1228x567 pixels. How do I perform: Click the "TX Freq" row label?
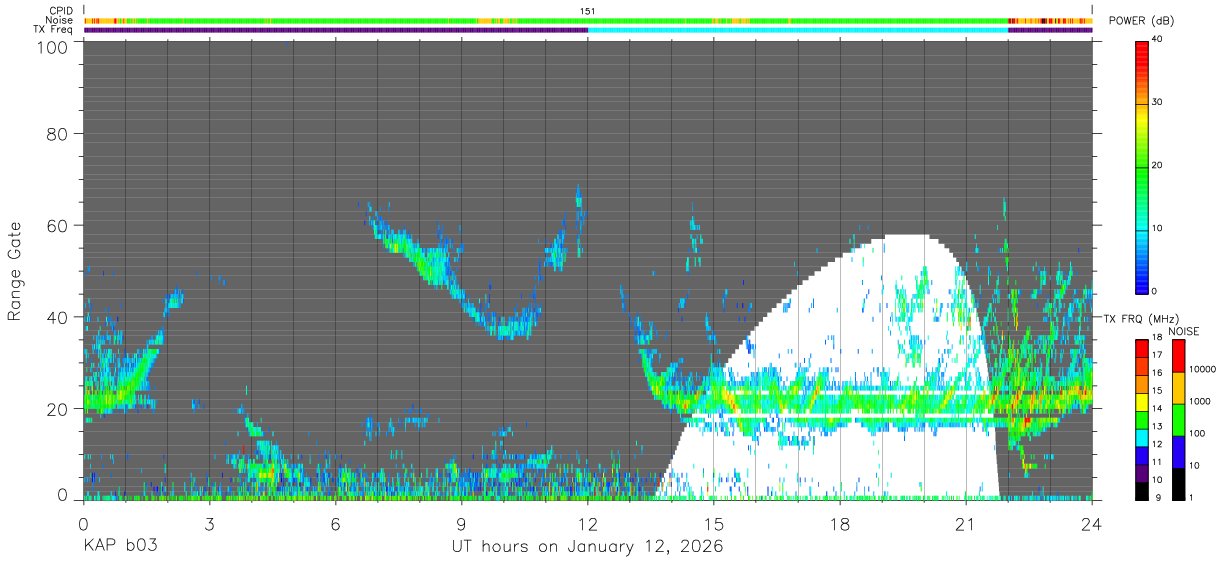coord(55,30)
